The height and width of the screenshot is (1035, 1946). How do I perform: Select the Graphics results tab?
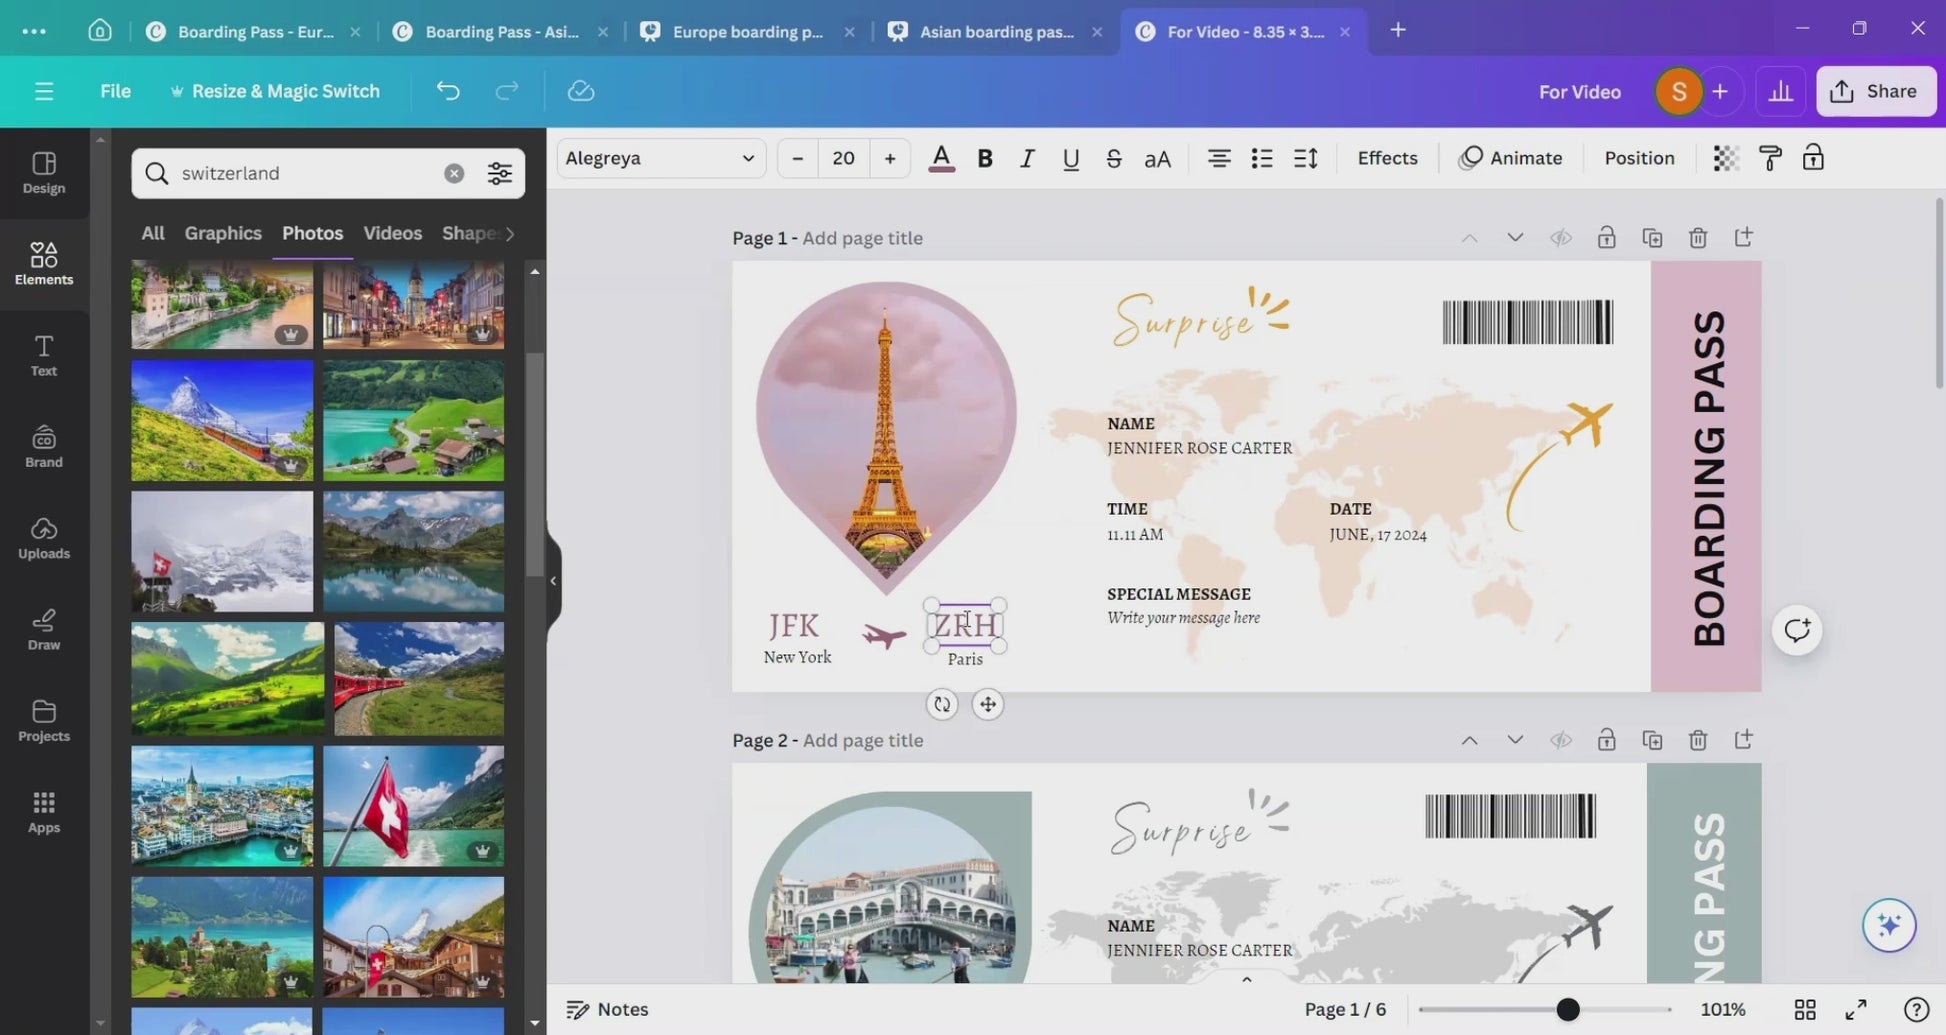(223, 233)
